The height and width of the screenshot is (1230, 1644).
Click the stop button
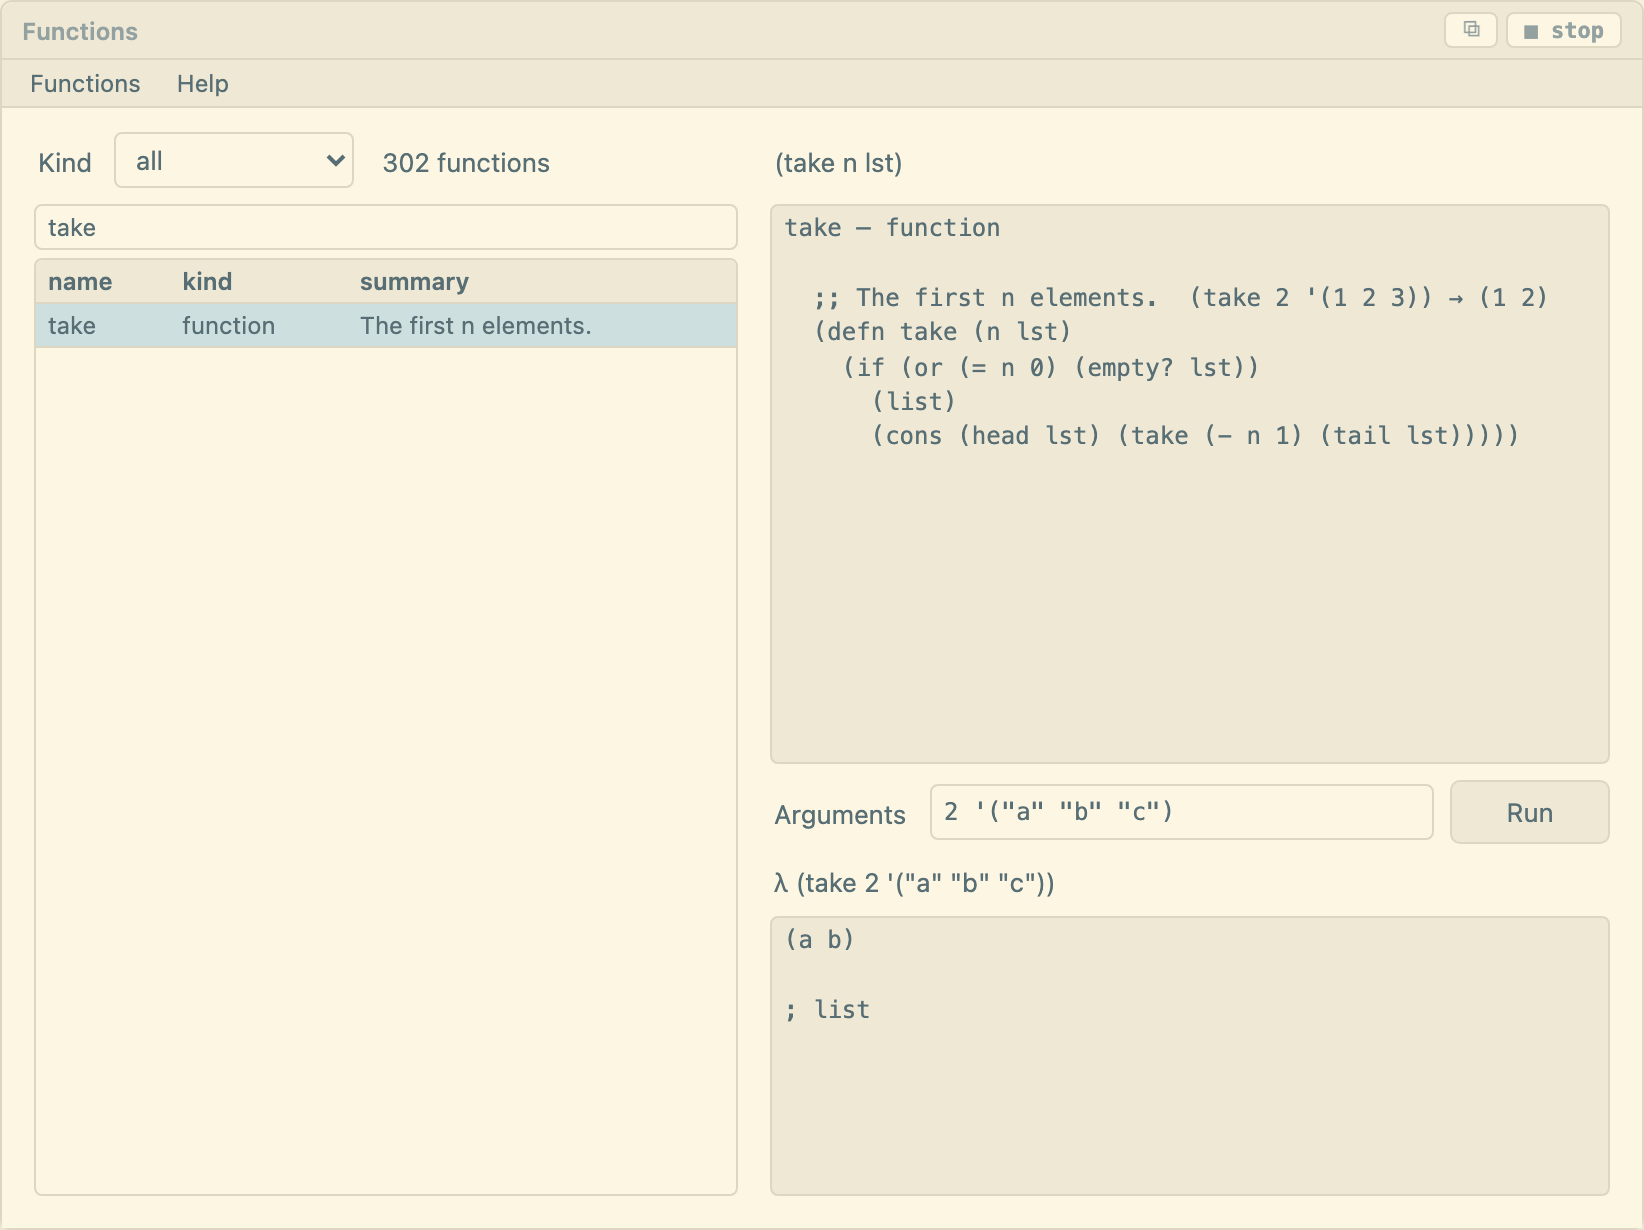1564,30
